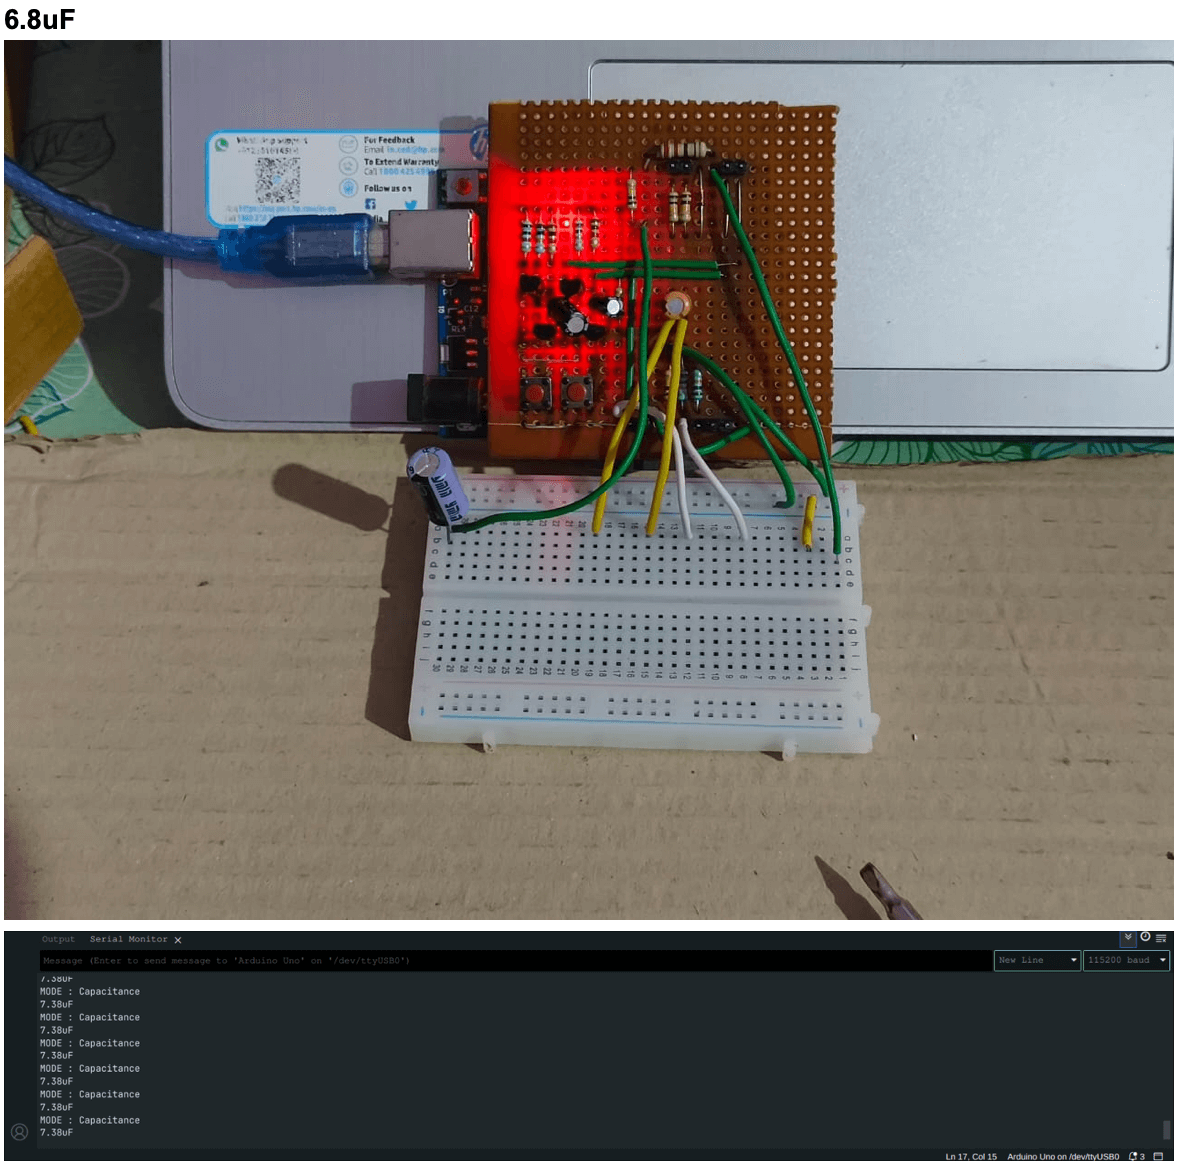Click the last 7.38uF reading line
This screenshot has width=1178, height=1162.
[x=56, y=1132]
